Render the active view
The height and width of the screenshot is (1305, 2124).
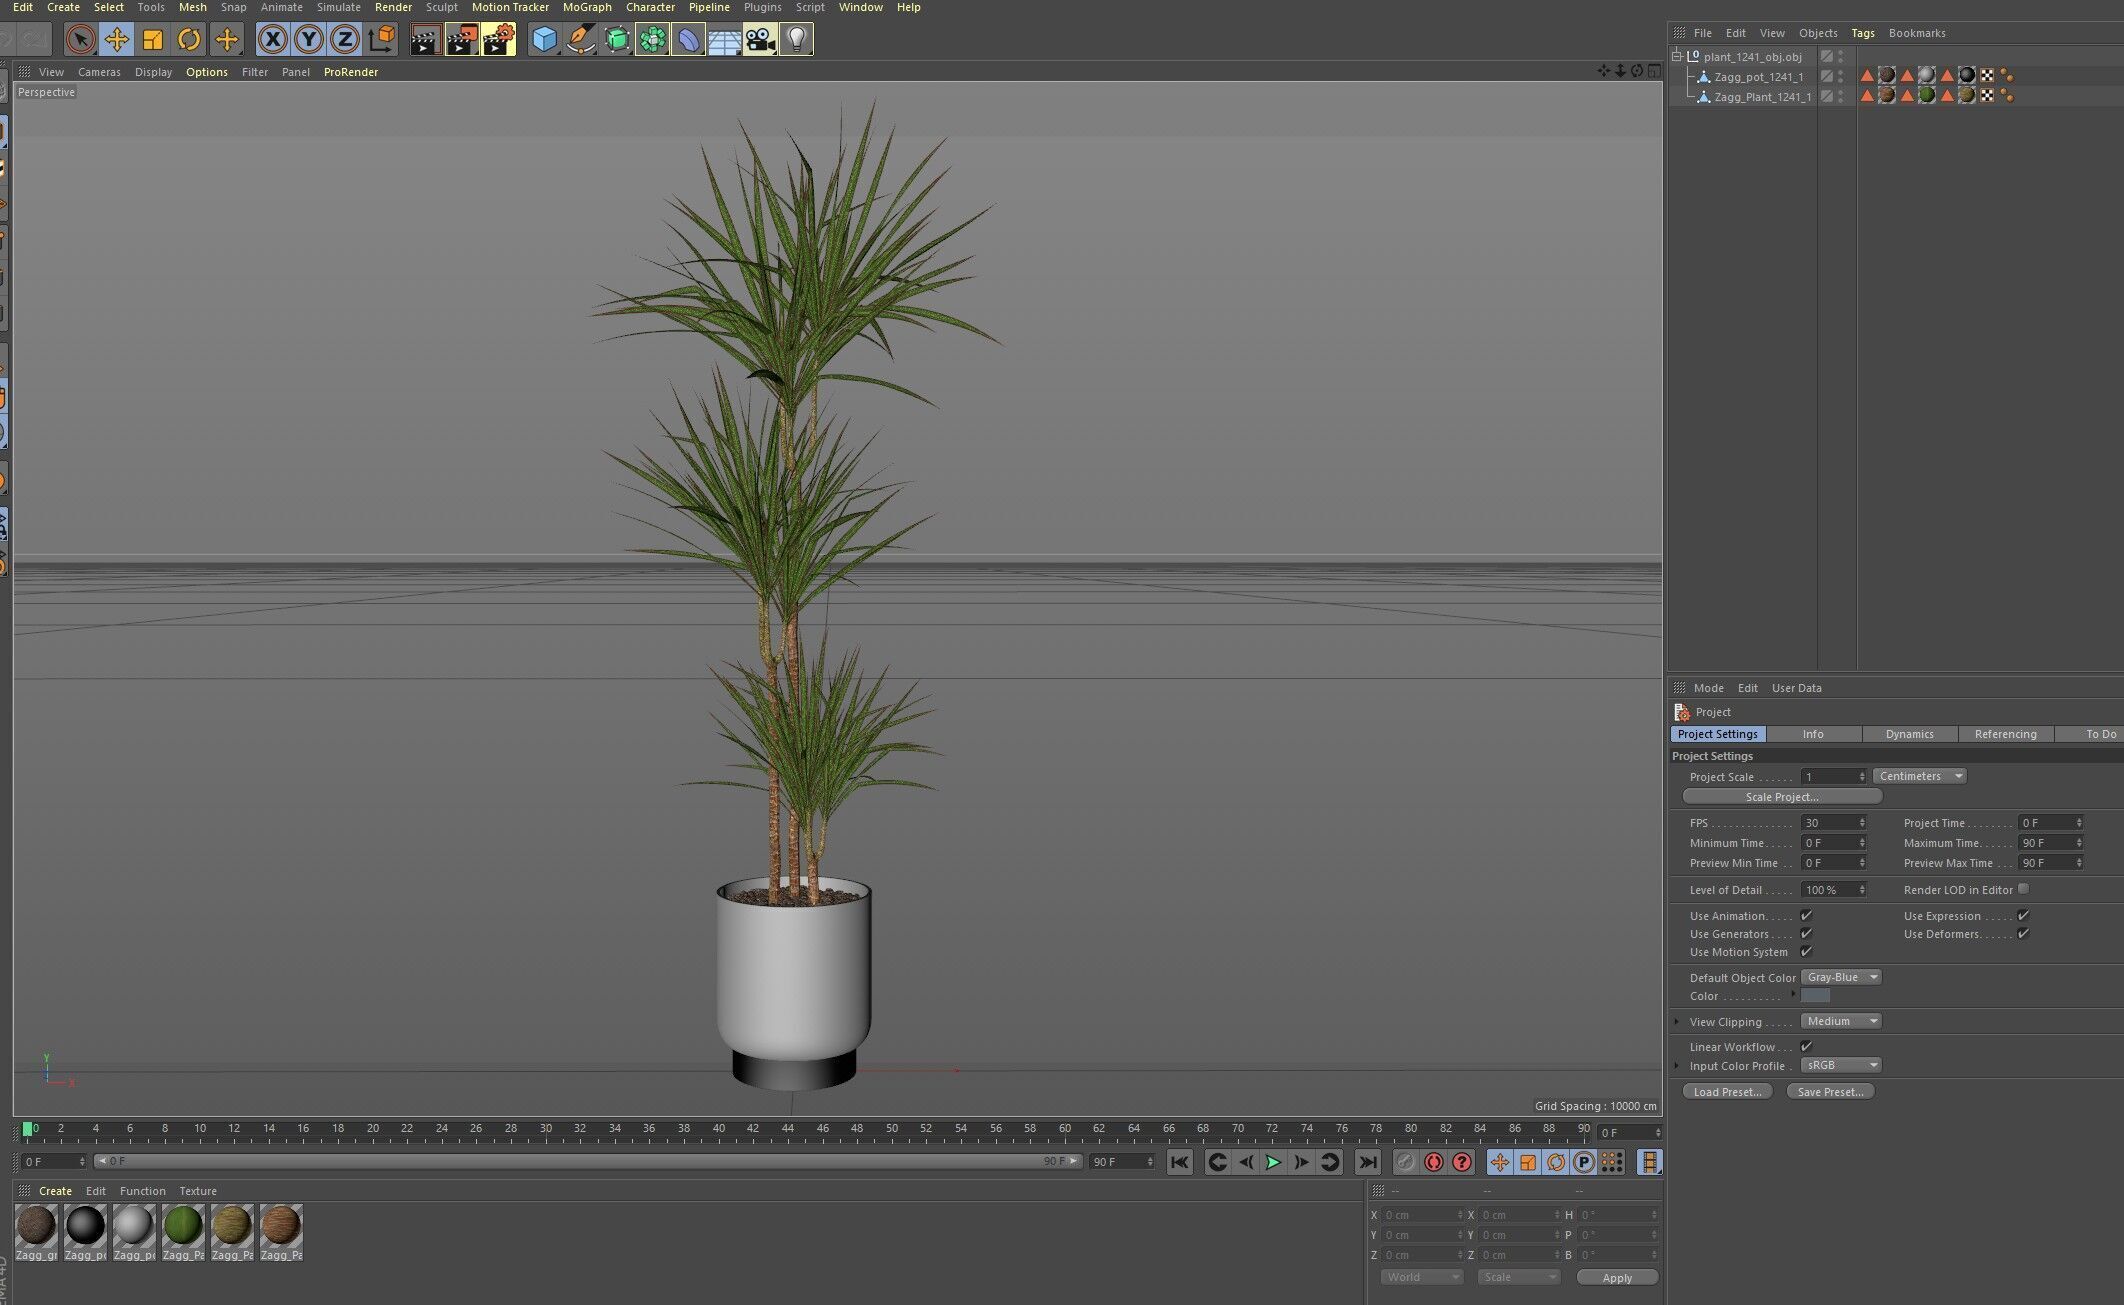pyautogui.click(x=426, y=40)
